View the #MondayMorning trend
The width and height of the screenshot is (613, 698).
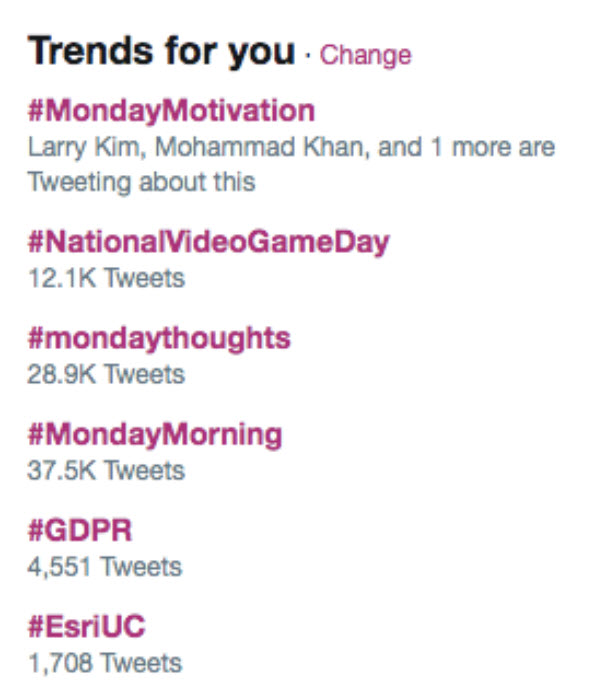155,435
